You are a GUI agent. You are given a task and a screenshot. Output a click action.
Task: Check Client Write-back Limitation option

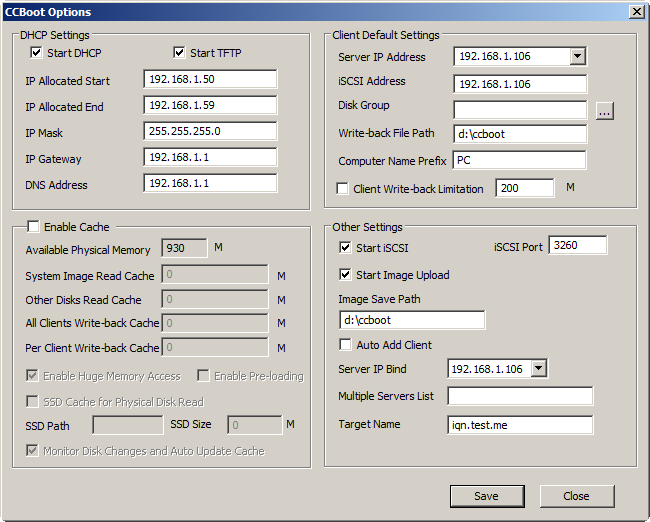click(x=343, y=189)
